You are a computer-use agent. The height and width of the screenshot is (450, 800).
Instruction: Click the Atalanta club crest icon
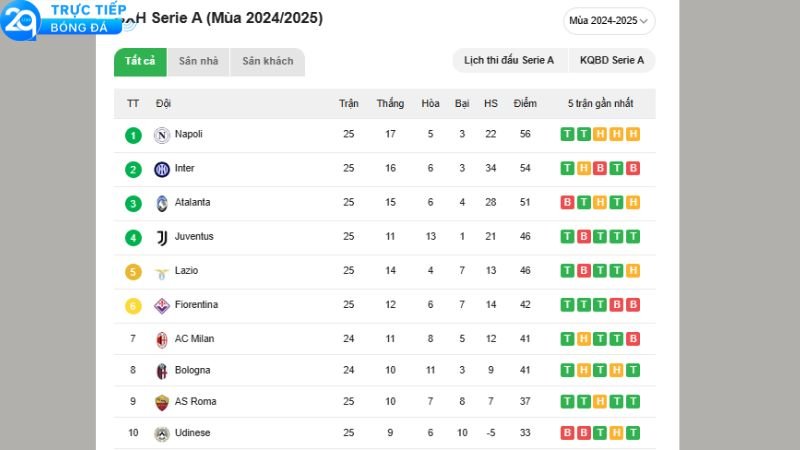pyautogui.click(x=162, y=204)
